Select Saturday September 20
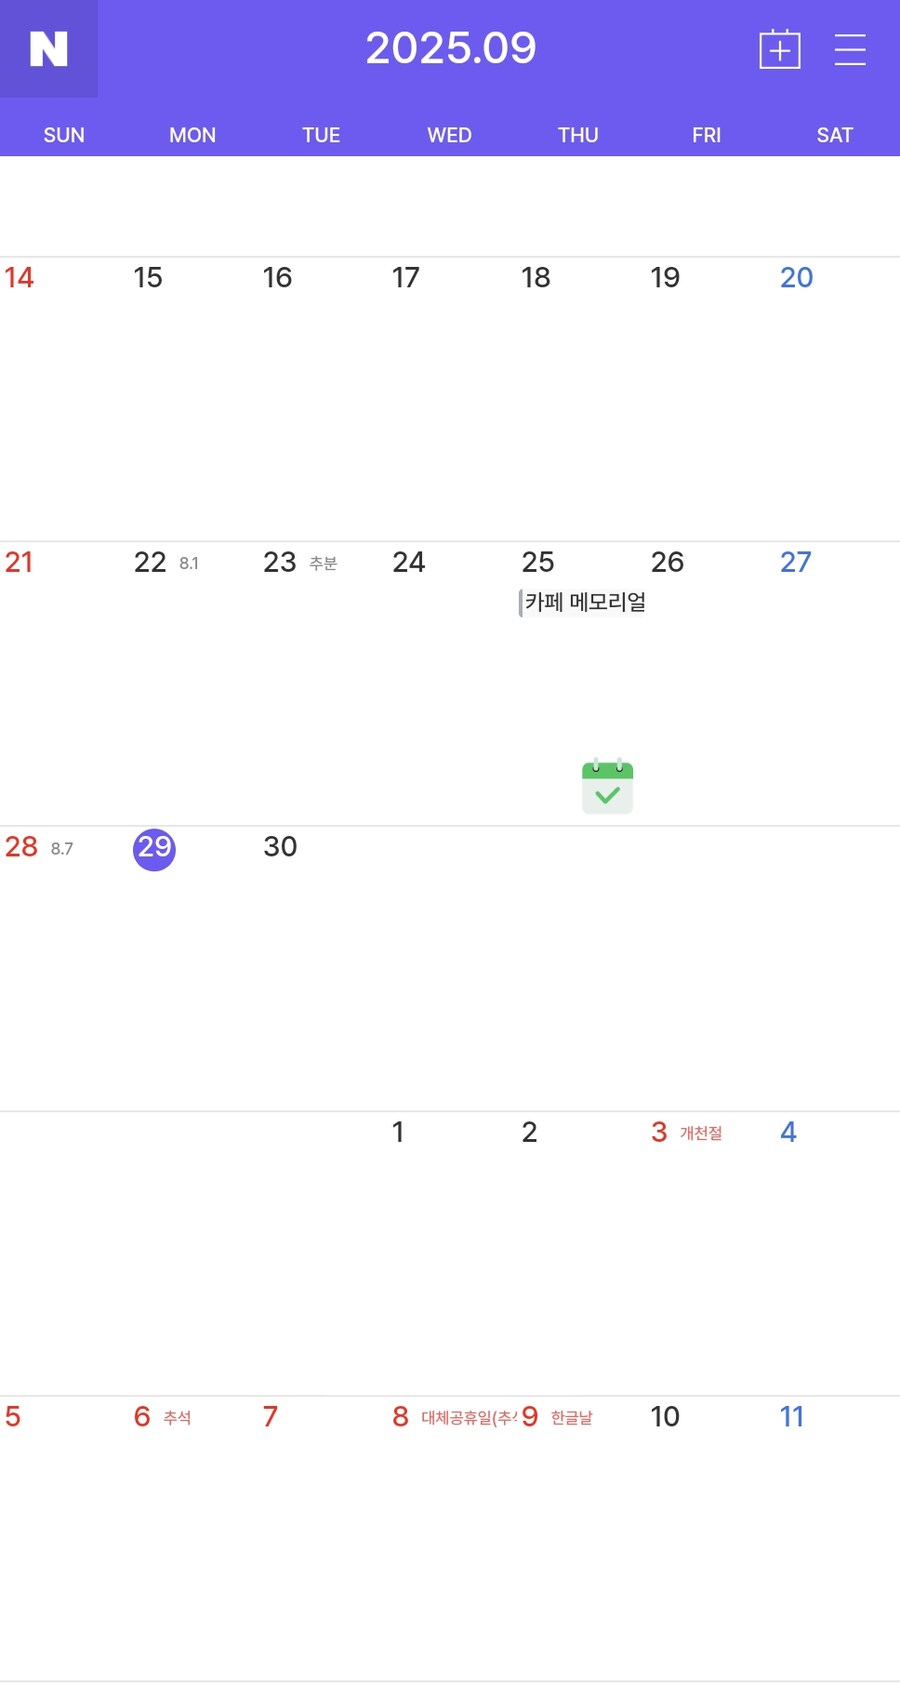900x1684 pixels. 796,278
